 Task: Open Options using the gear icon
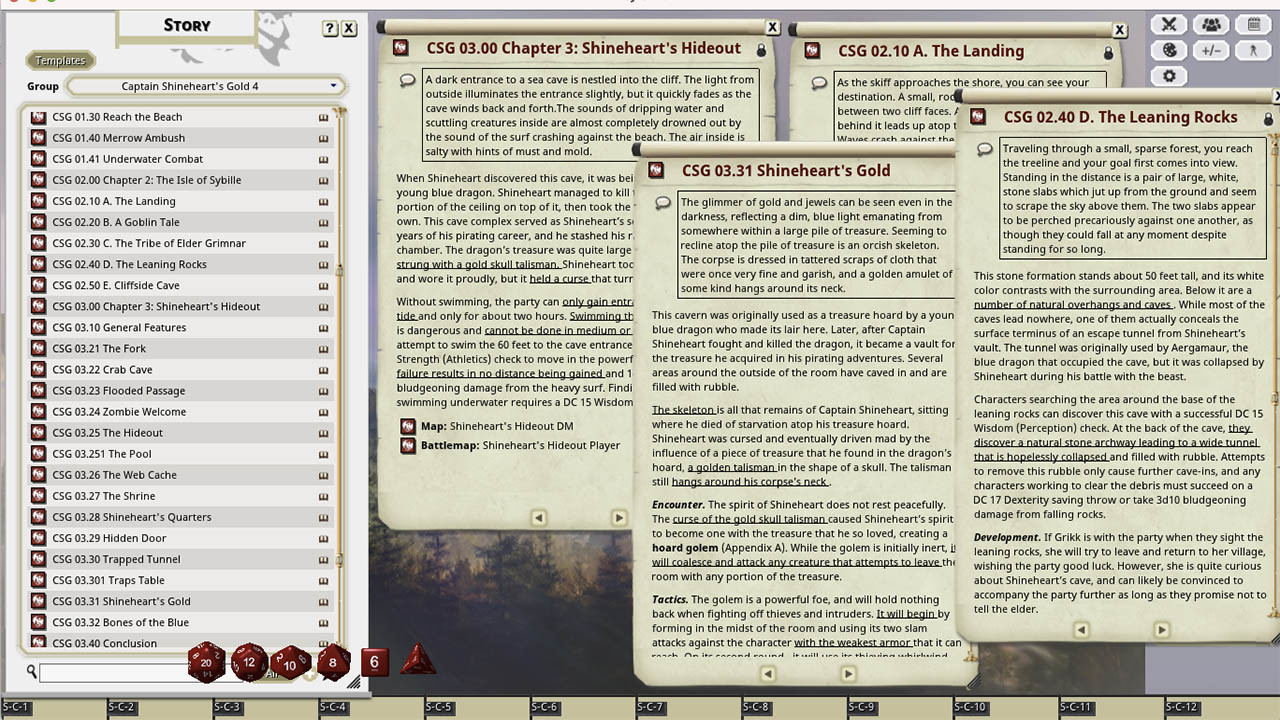tap(1168, 75)
